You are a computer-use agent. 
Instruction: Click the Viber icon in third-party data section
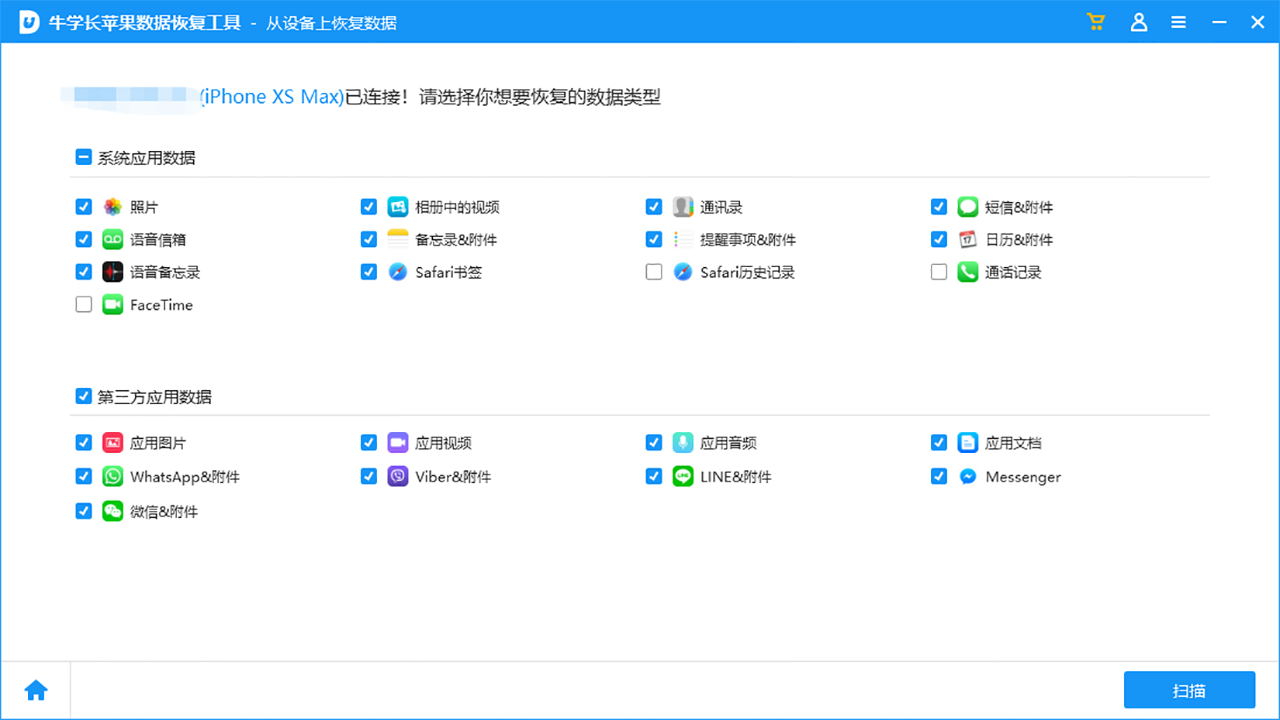coord(398,476)
